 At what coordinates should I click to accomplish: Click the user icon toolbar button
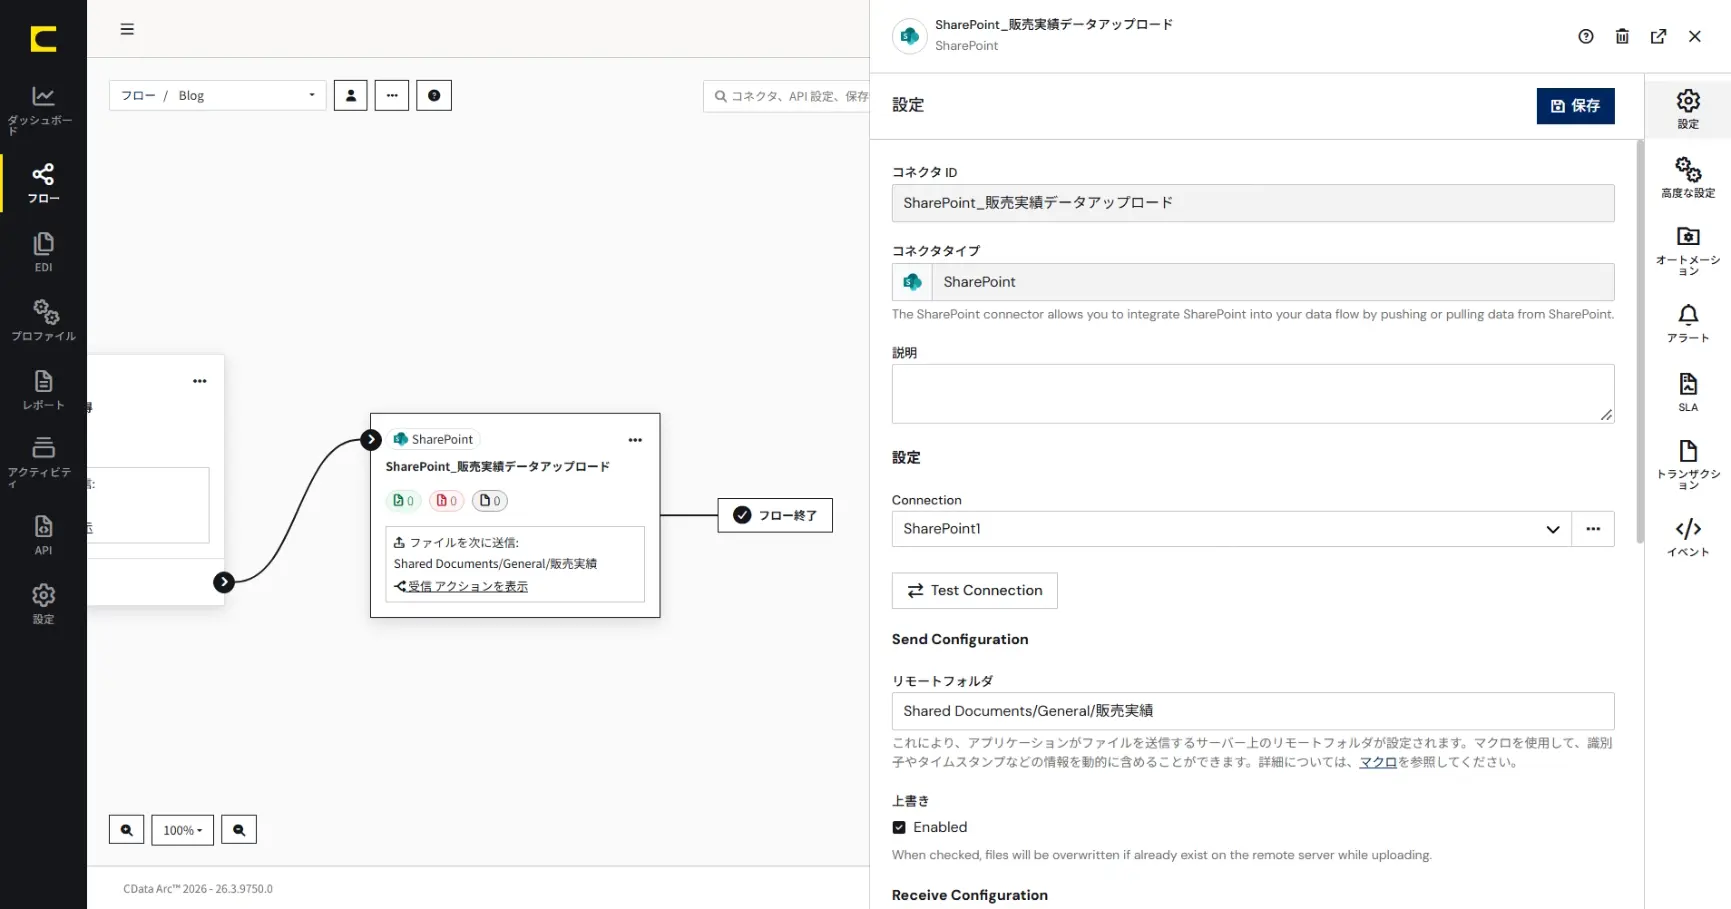click(x=350, y=96)
